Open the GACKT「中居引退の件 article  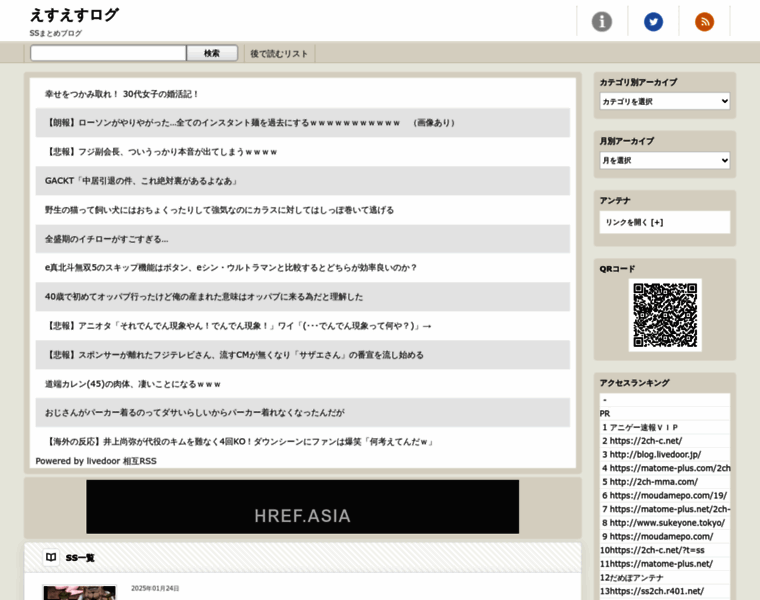tap(142, 181)
